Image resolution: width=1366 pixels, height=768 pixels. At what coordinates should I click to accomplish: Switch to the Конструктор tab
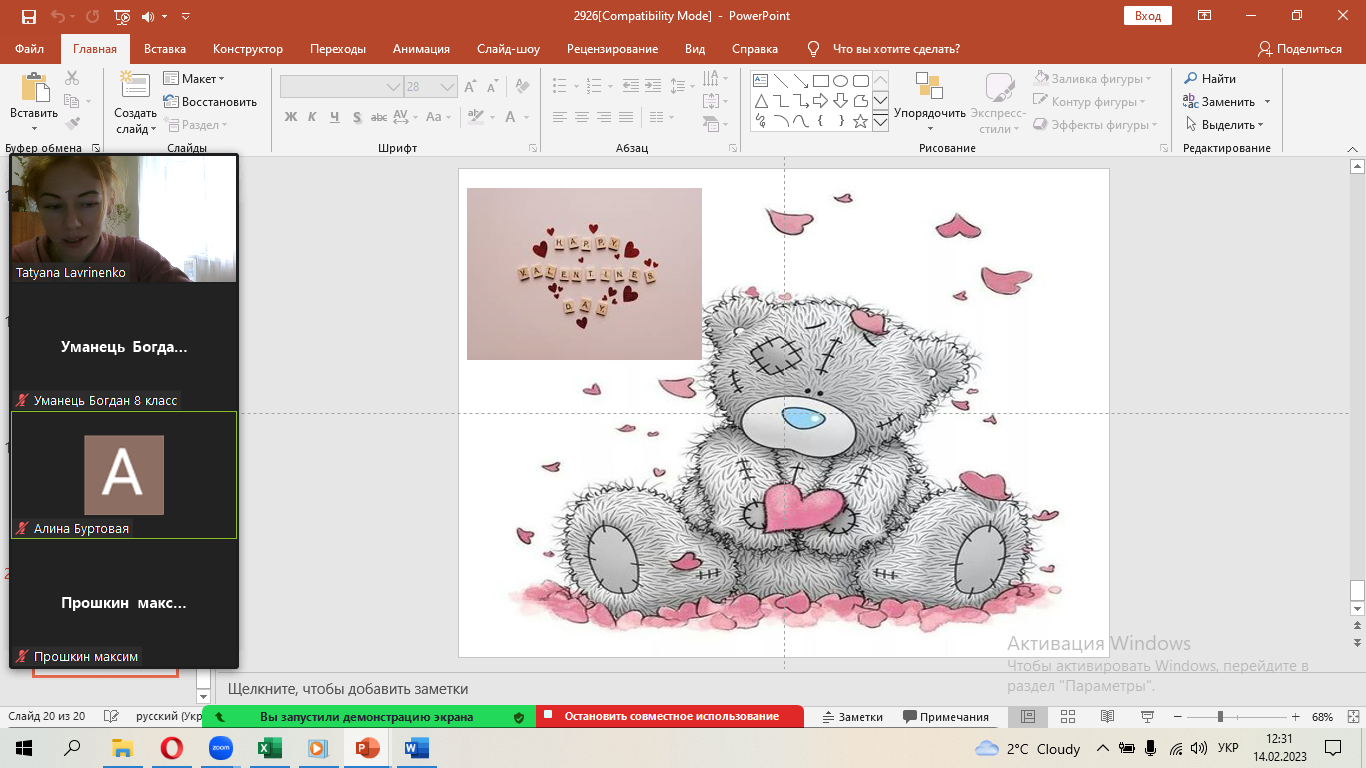248,49
